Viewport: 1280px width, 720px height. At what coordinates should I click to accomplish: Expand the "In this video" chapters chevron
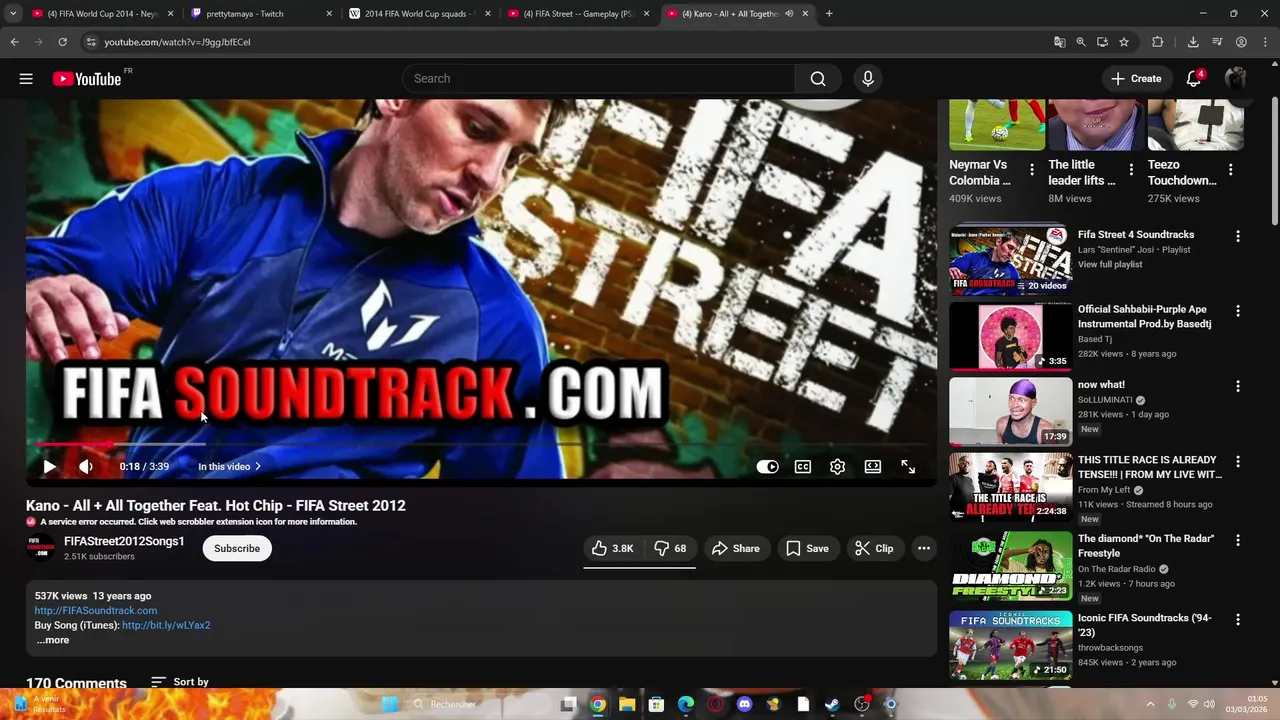coord(258,467)
